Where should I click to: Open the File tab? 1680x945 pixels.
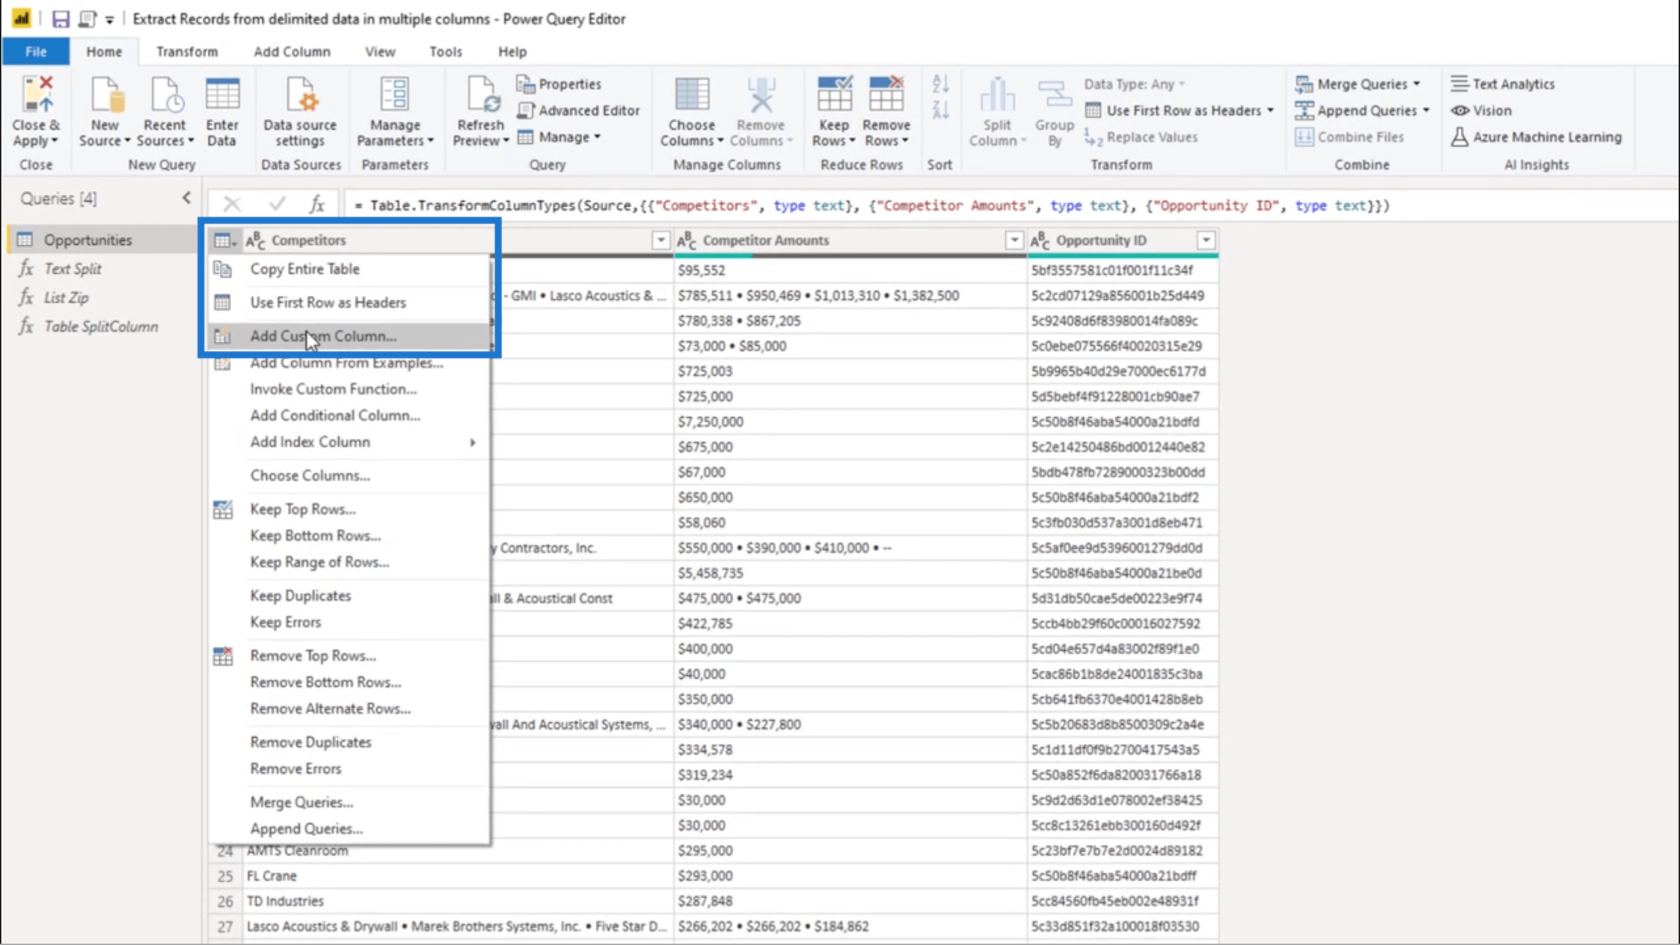35,51
